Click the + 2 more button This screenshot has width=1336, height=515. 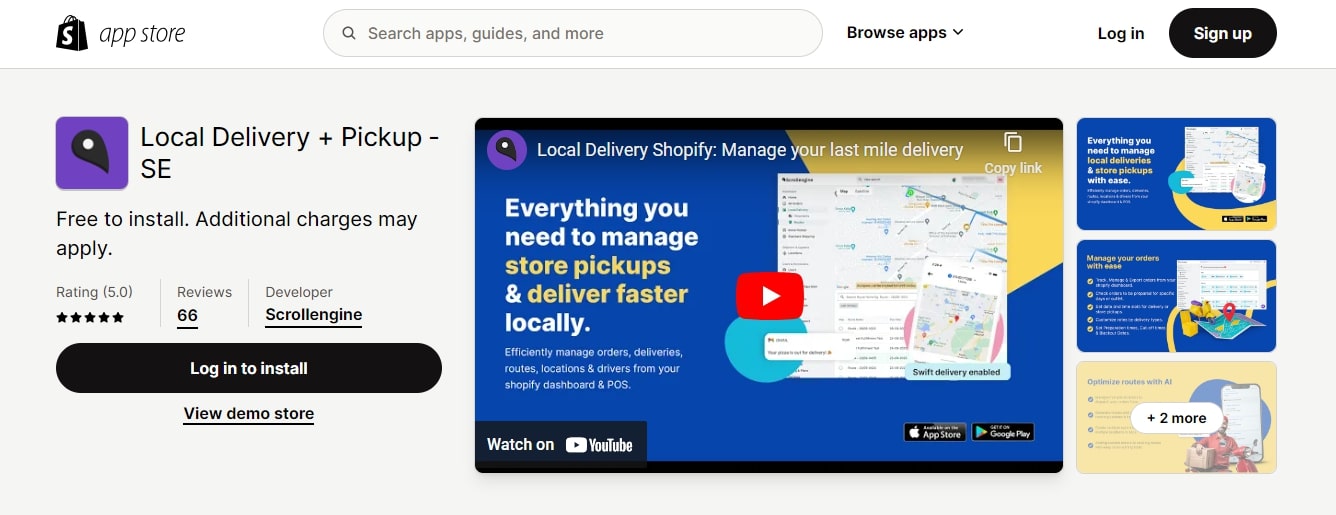[1176, 418]
